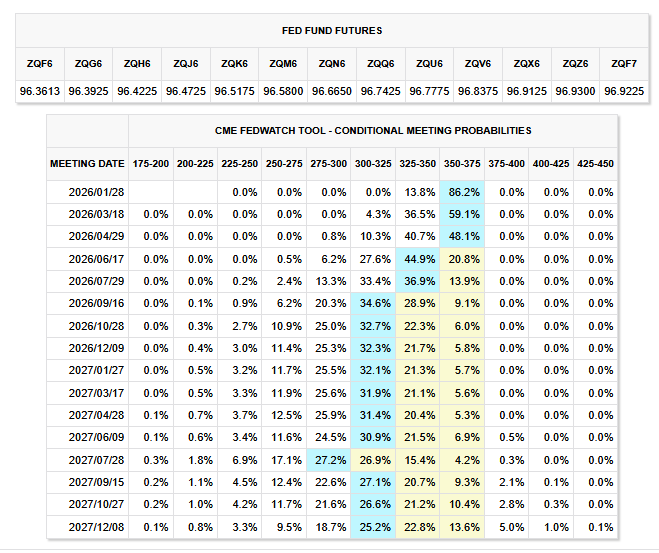Image resolution: width=659 pixels, height=553 pixels.
Task: Click the CME FedWatch Tool table title
Action: tap(373, 130)
